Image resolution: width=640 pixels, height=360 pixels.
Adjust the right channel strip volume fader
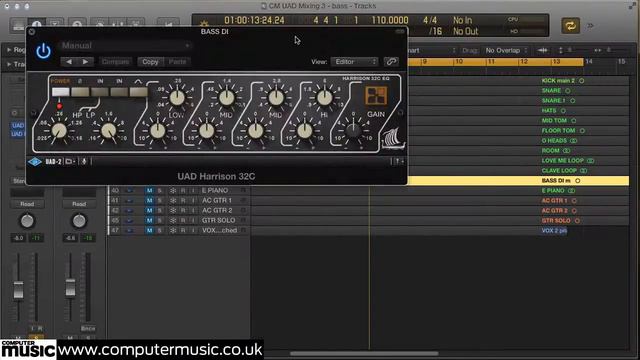[70, 287]
